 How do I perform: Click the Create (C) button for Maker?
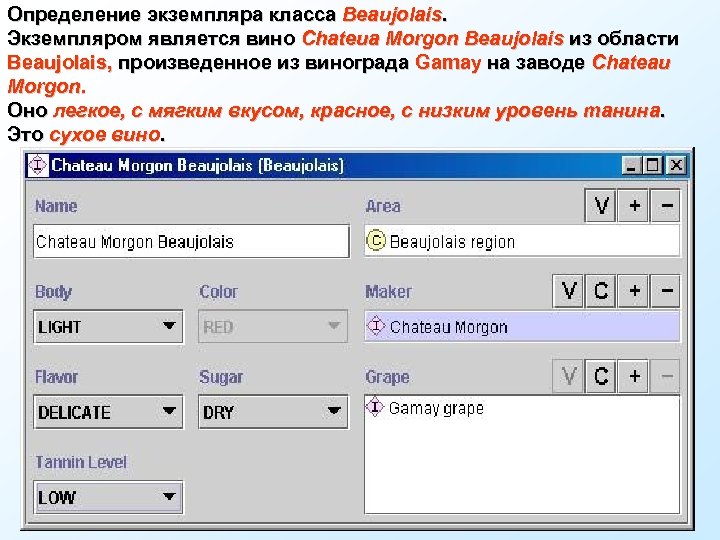tap(601, 291)
